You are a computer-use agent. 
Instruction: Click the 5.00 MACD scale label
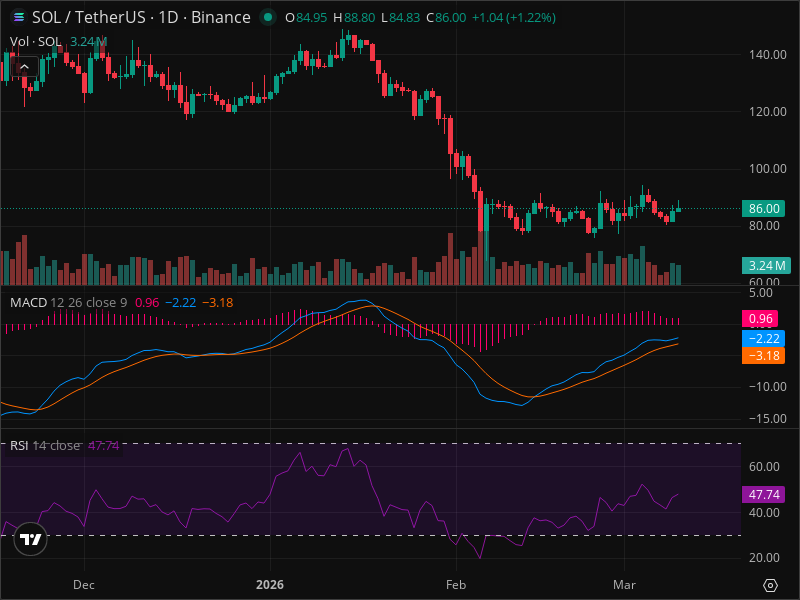click(x=760, y=293)
